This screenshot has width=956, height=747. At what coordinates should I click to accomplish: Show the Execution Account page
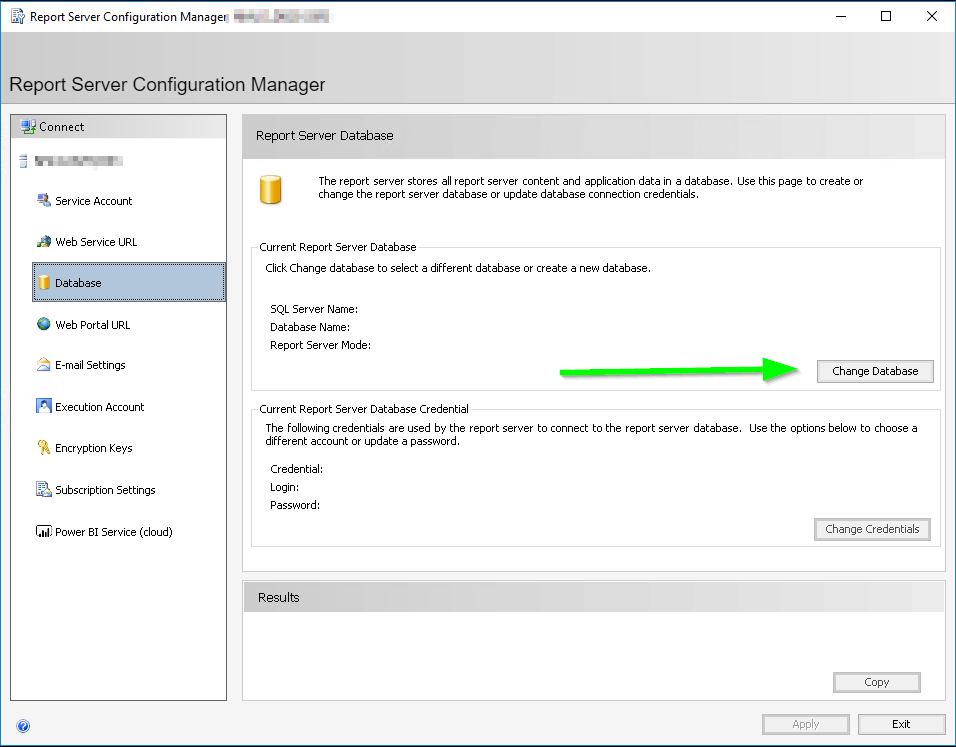[99, 407]
